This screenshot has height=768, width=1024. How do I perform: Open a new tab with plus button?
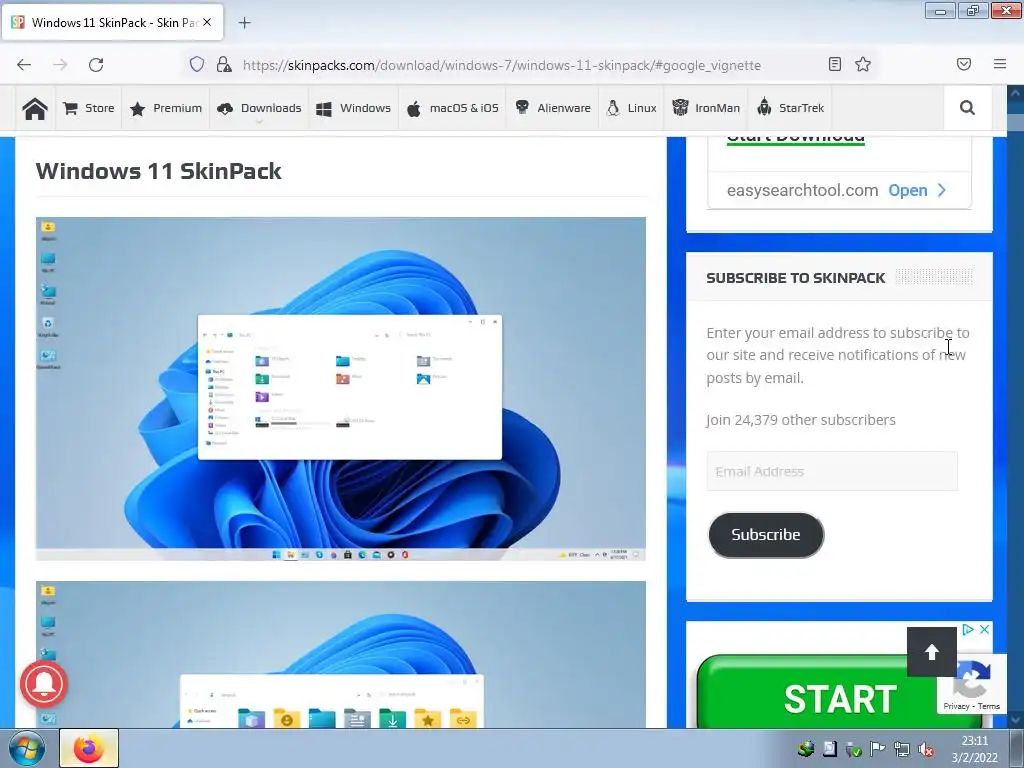point(244,23)
